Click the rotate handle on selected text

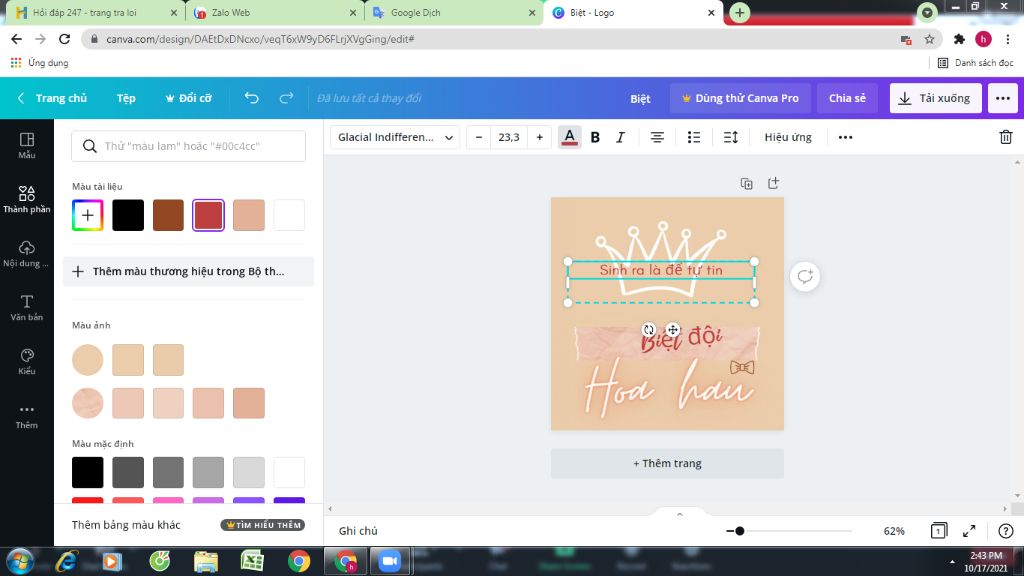tap(648, 330)
